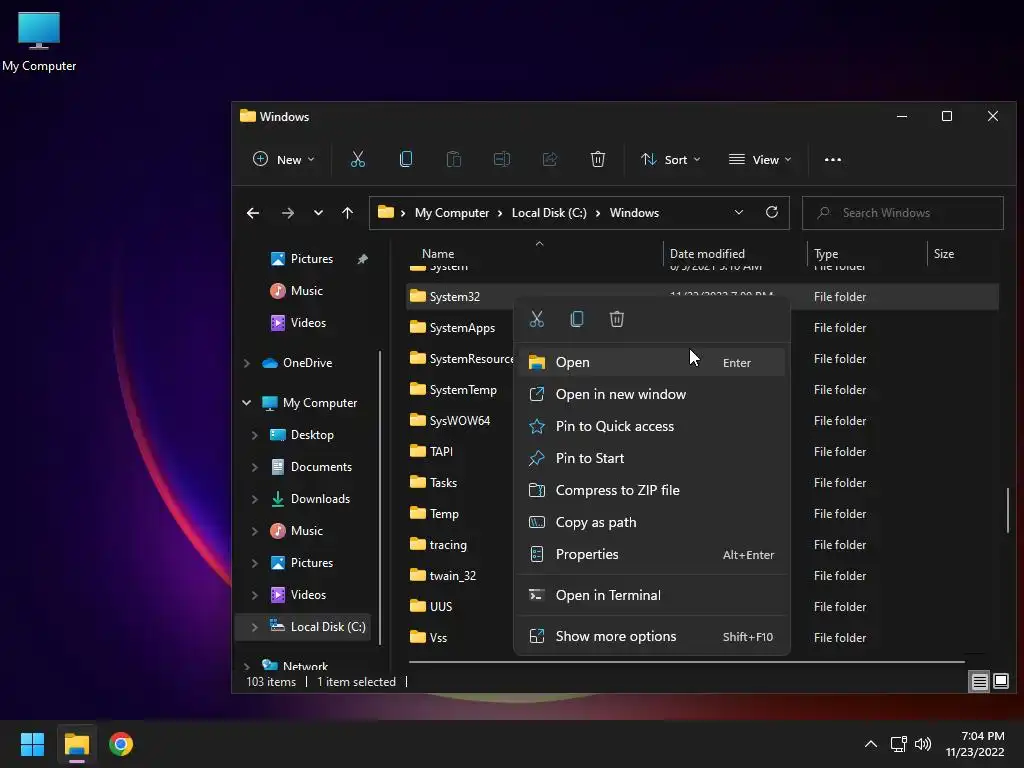Go forward with the forward arrow

tap(287, 213)
